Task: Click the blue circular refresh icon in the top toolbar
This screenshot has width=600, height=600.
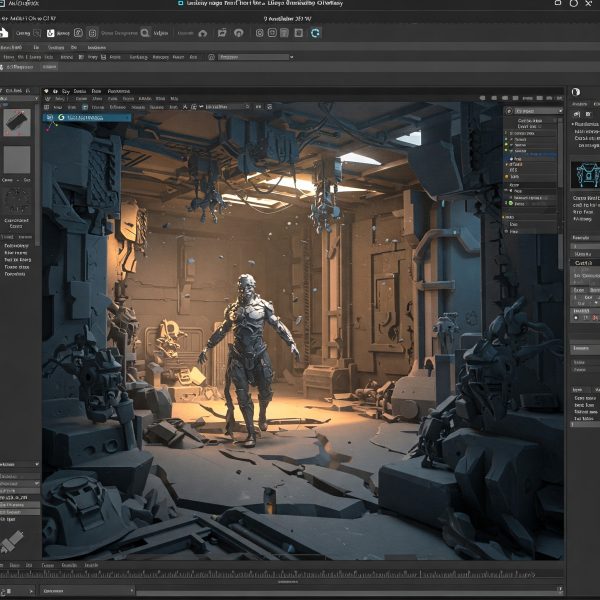Action: pos(315,33)
